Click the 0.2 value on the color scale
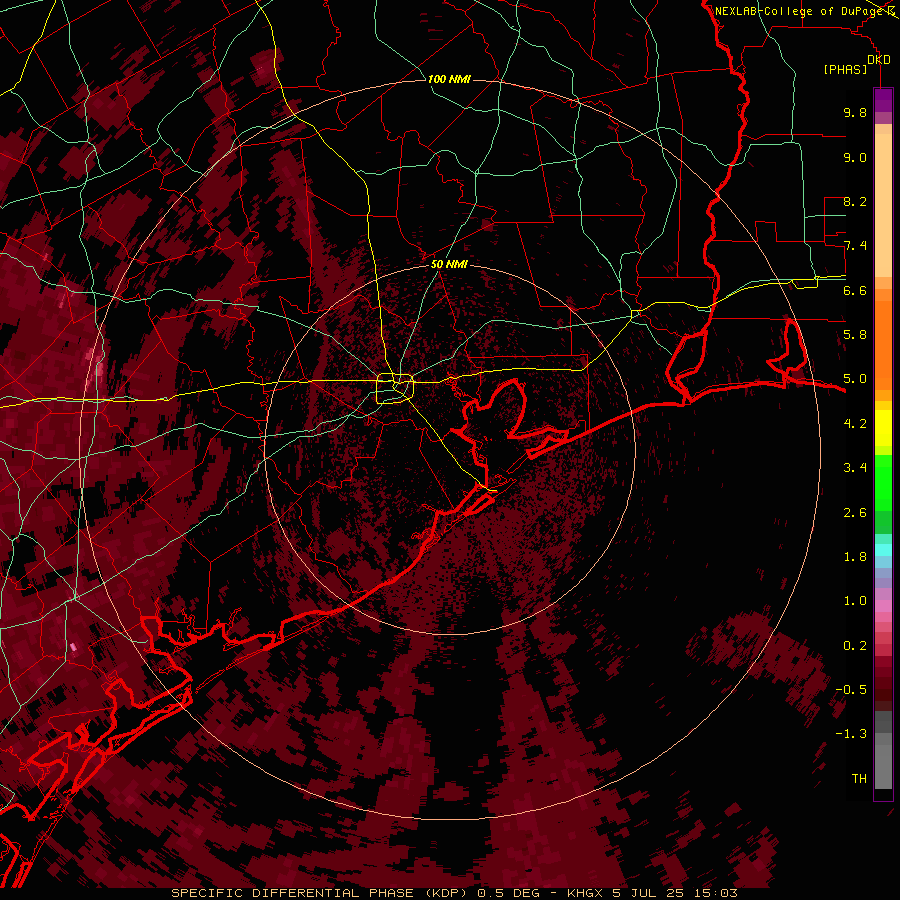The width and height of the screenshot is (900, 900). [855, 646]
